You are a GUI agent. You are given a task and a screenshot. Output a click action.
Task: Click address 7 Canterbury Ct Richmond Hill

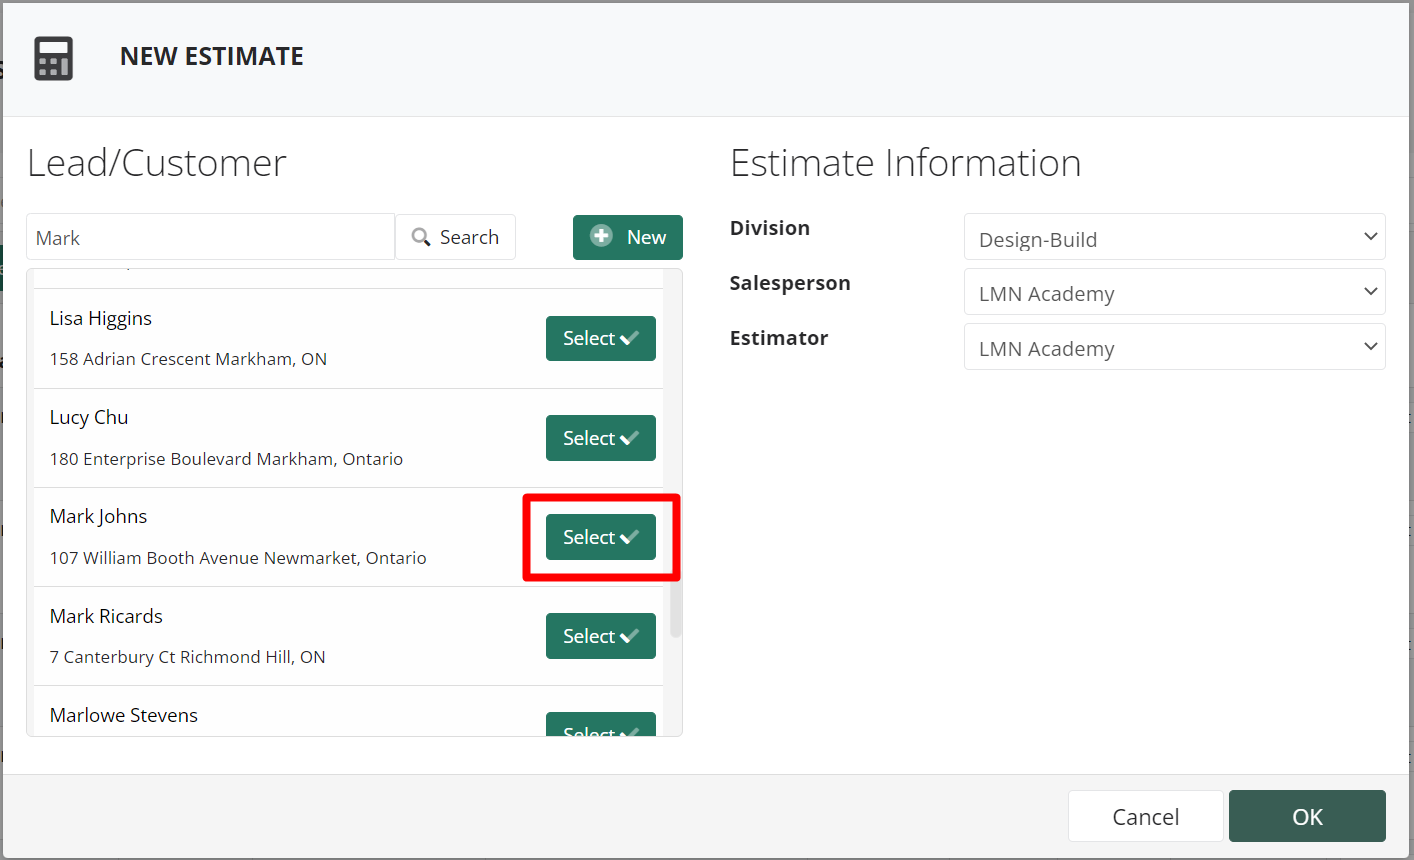187,657
